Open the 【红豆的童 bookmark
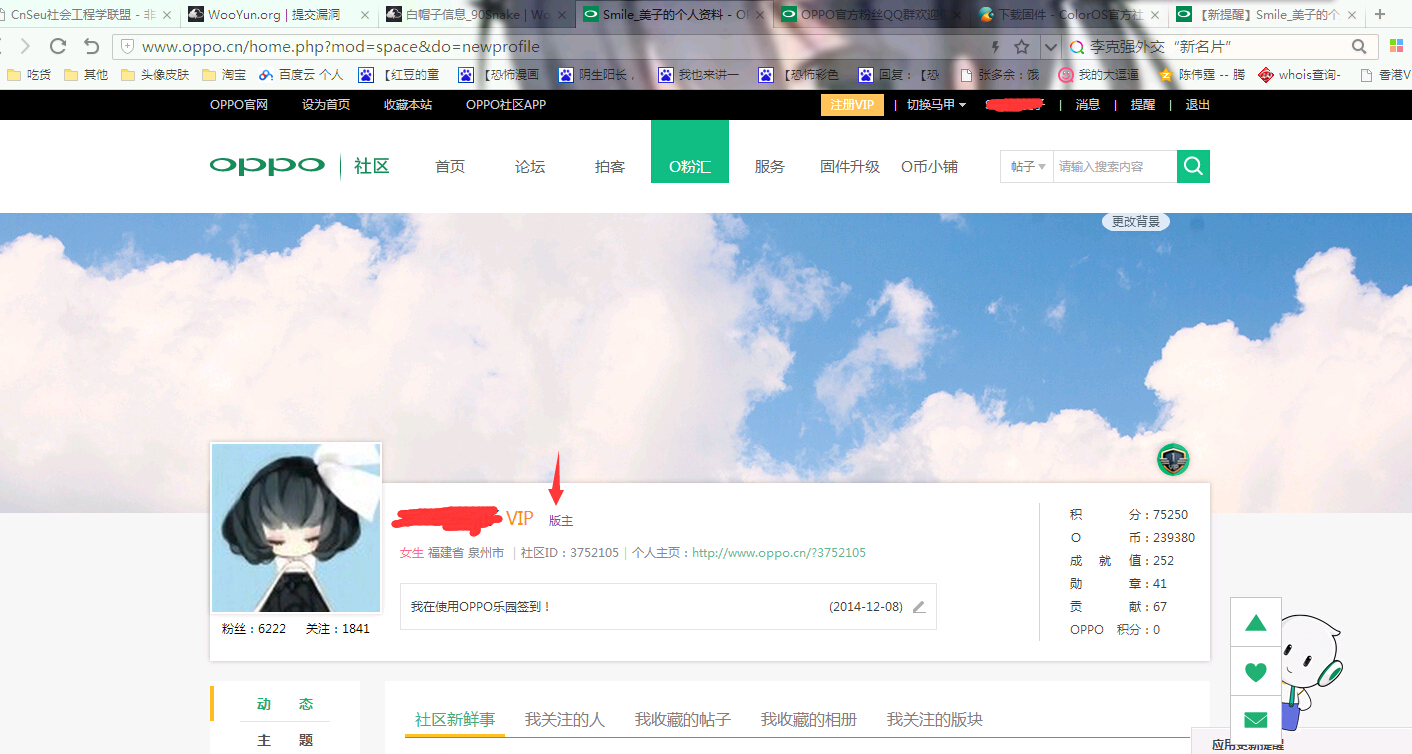This screenshot has height=754, width=1412. tap(399, 74)
